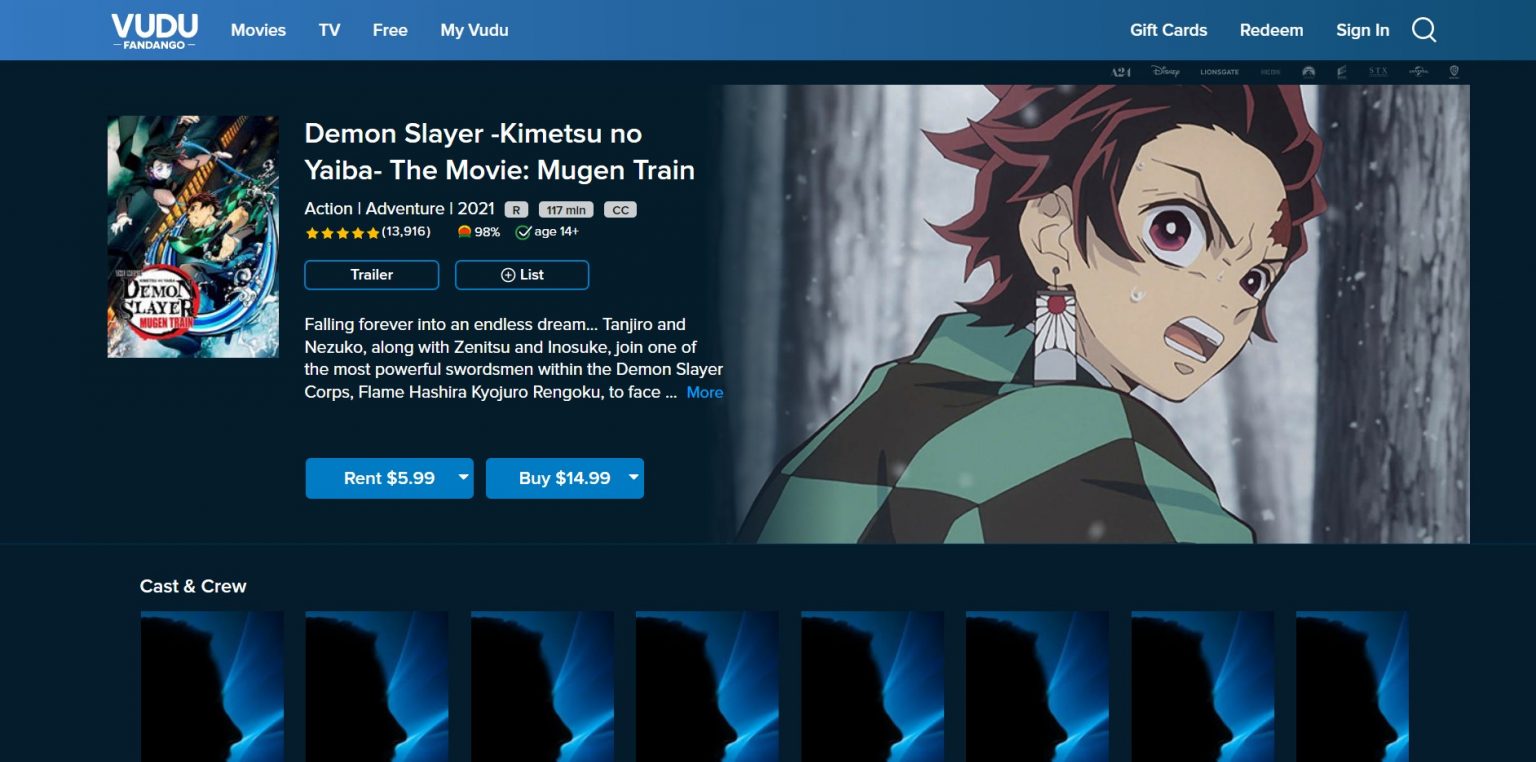Click the Disney studio logo
This screenshot has width=1536, height=762.
coord(1165,72)
